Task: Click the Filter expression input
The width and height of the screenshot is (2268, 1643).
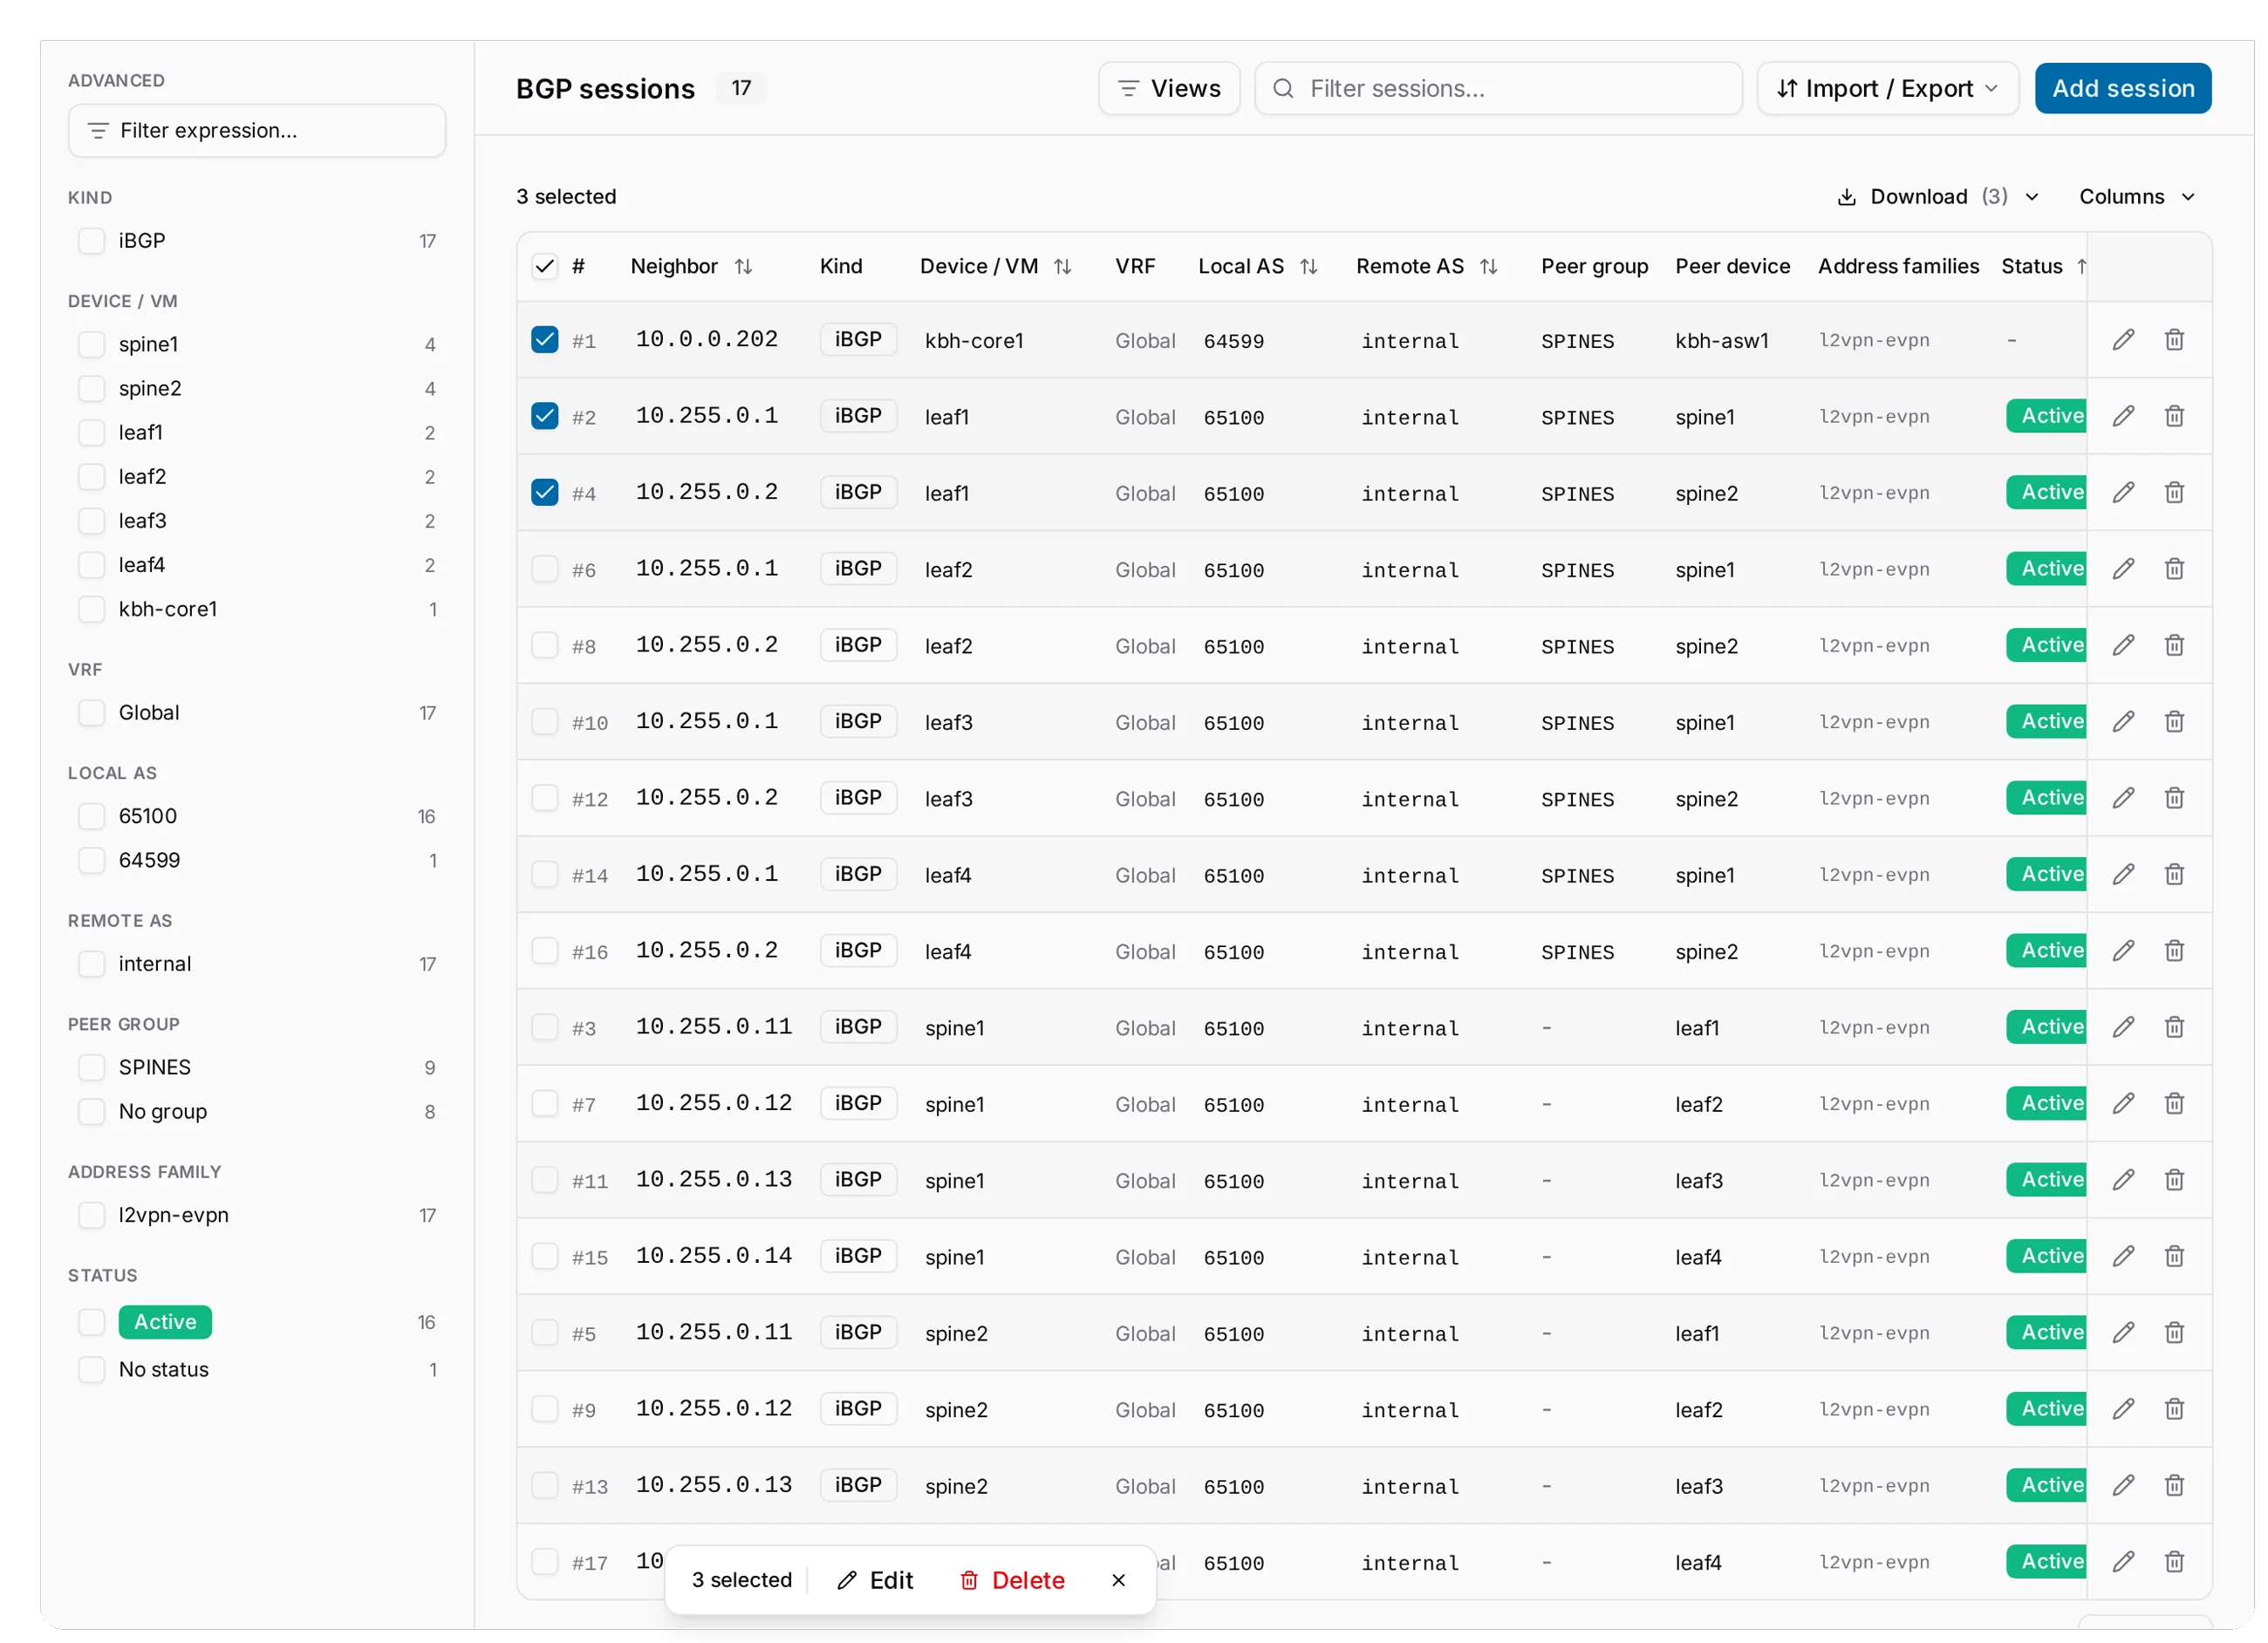Action: pos(257,131)
